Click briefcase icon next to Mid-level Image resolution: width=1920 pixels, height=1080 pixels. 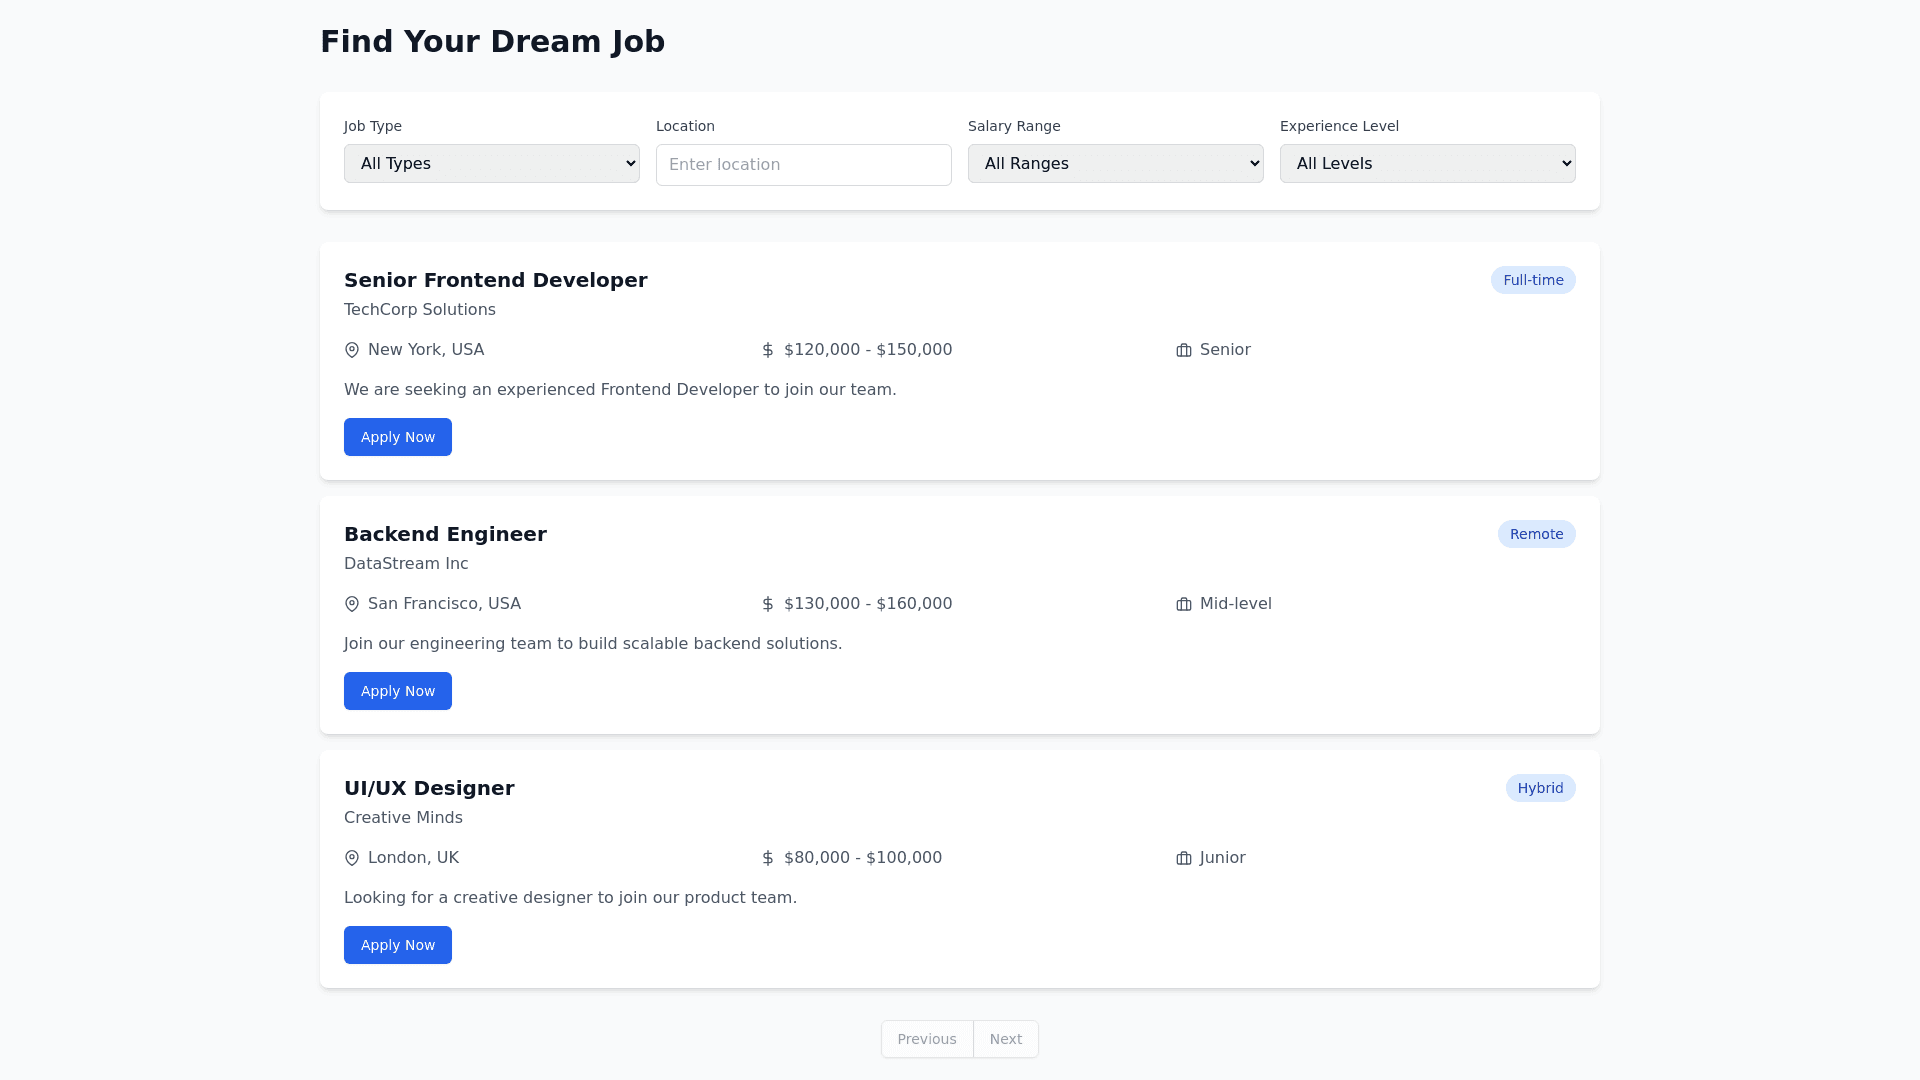pyautogui.click(x=1184, y=604)
